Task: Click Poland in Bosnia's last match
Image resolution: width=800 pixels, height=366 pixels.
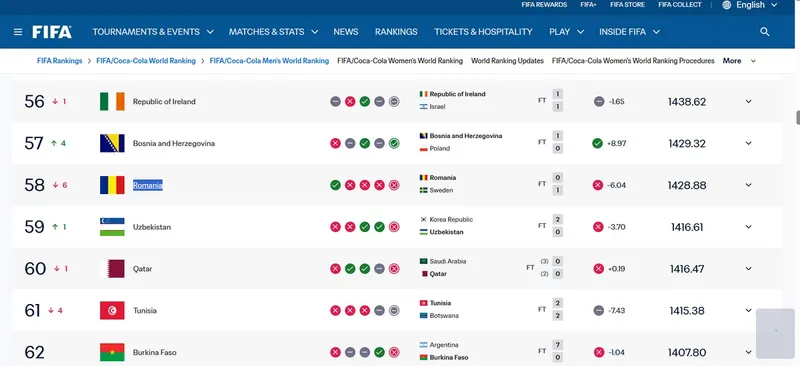Action: (440, 149)
